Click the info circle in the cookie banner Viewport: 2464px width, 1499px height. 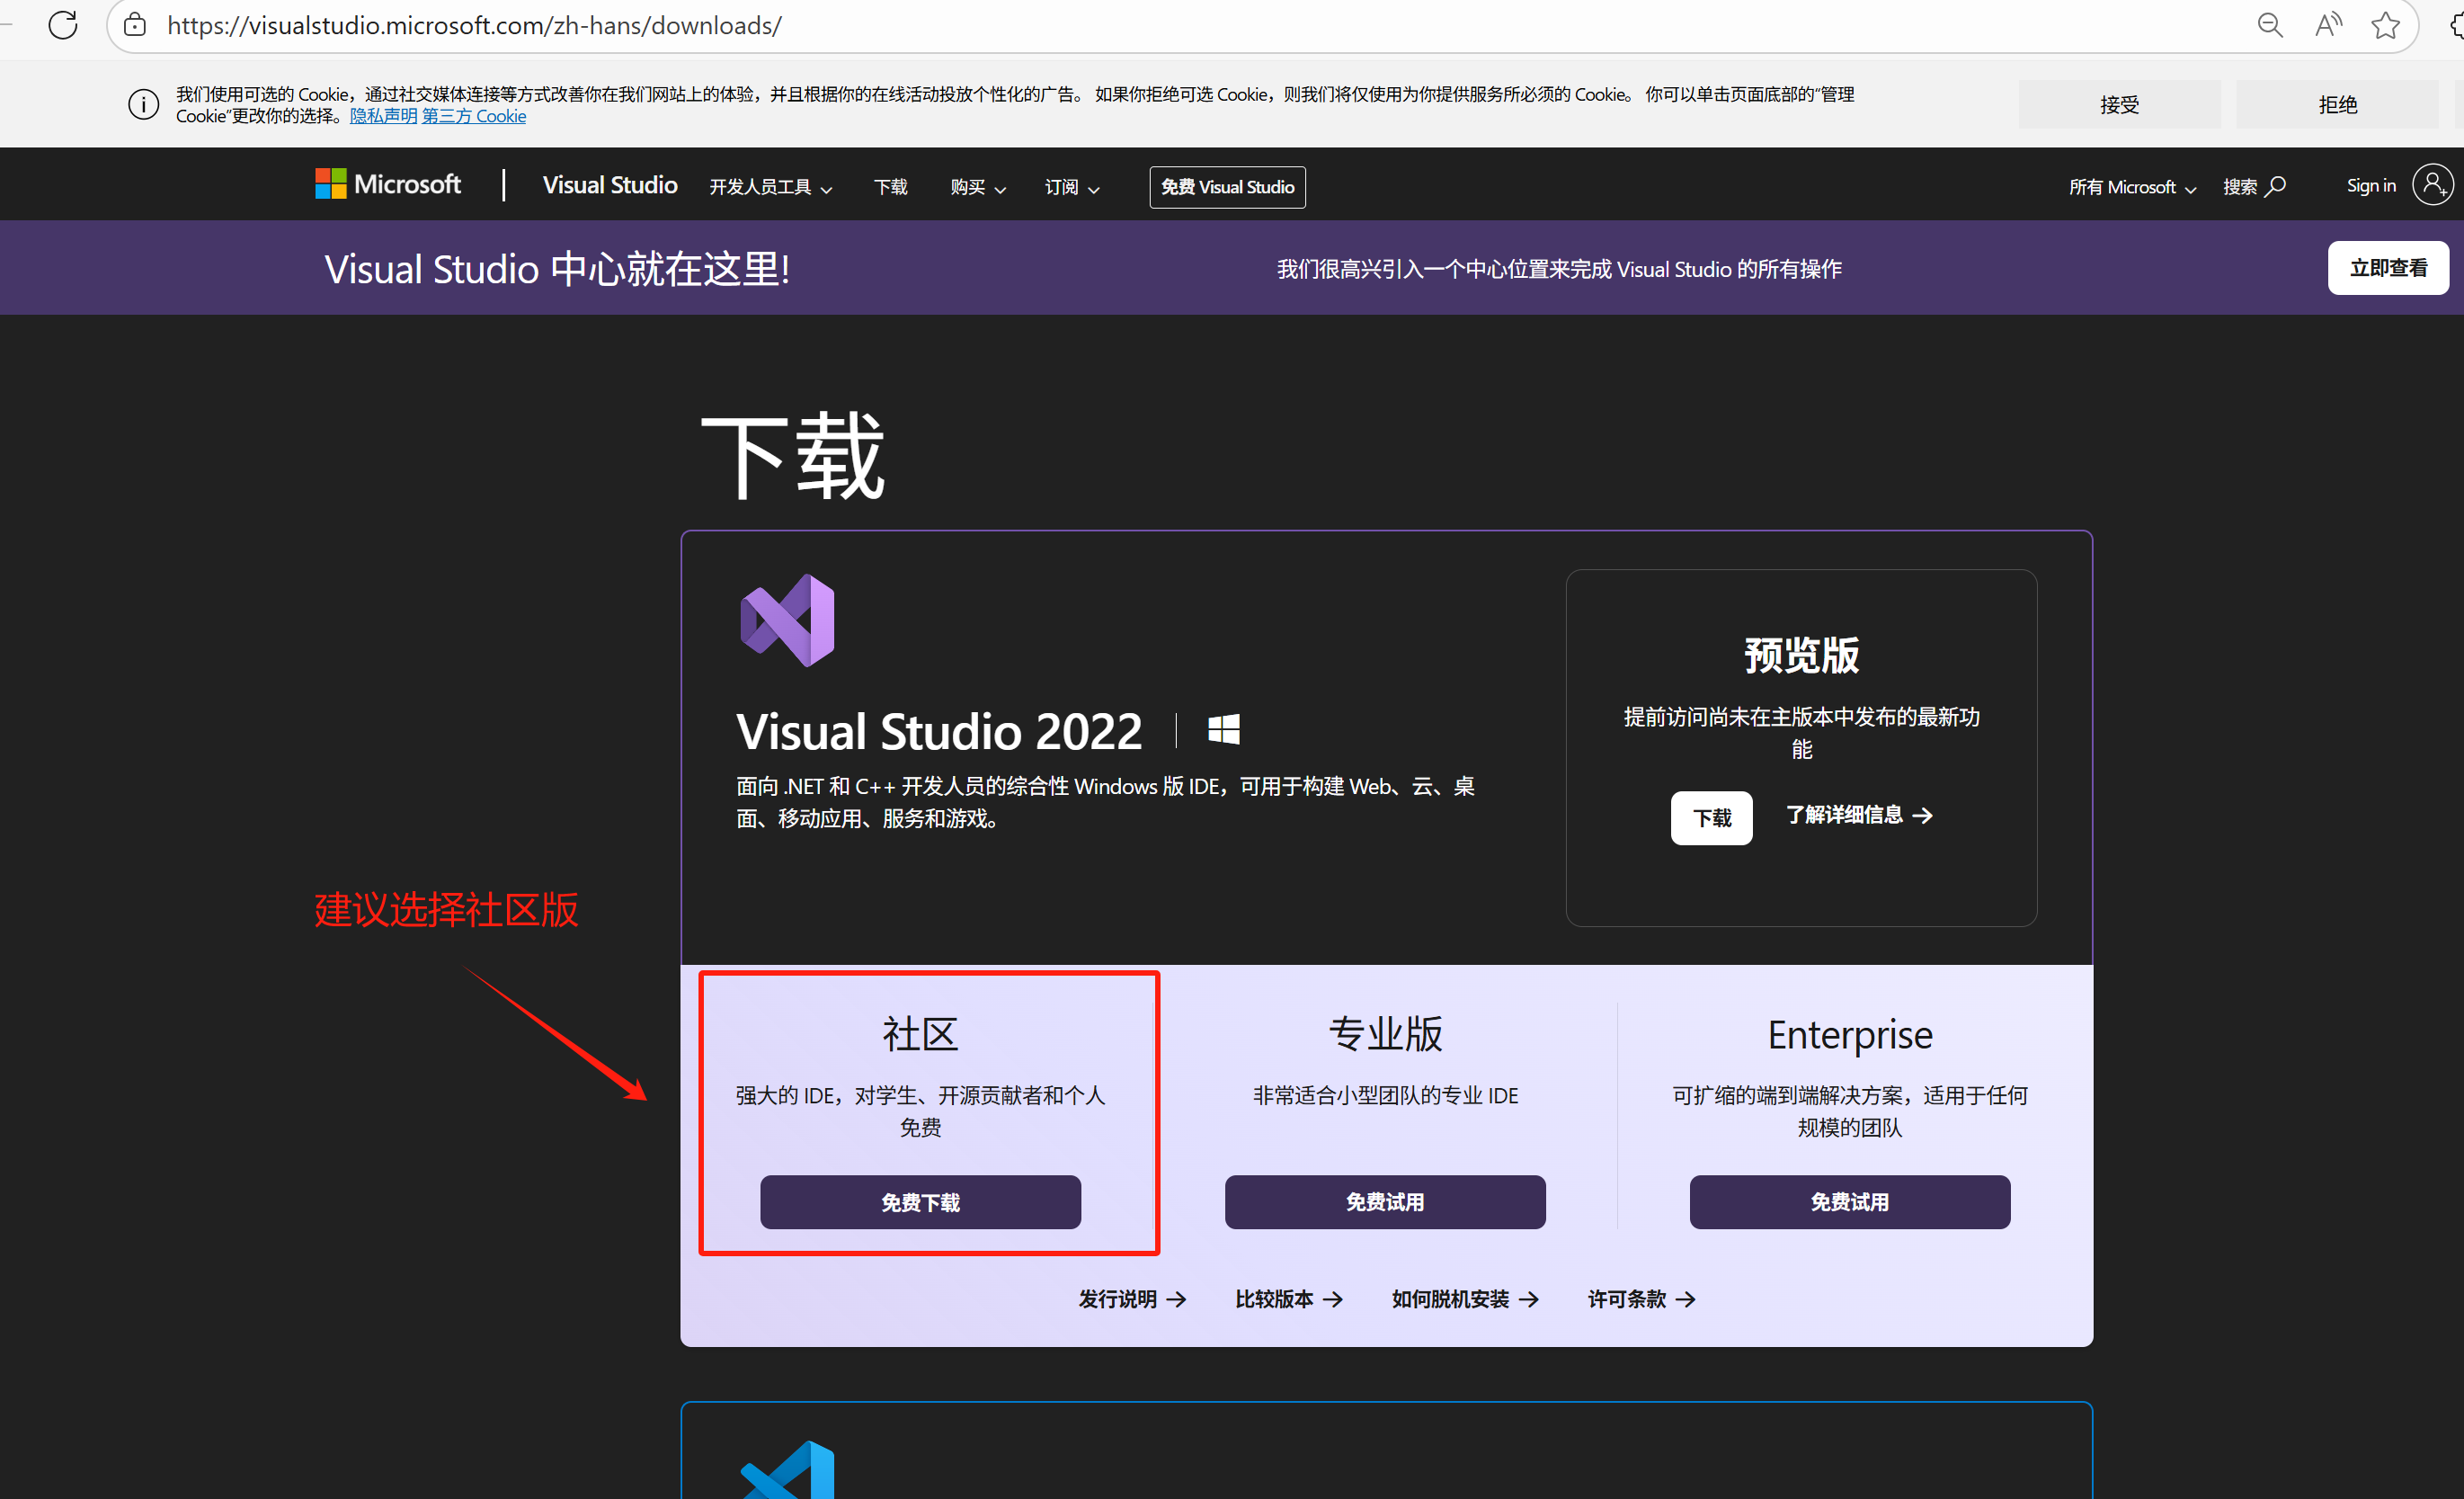click(x=143, y=103)
